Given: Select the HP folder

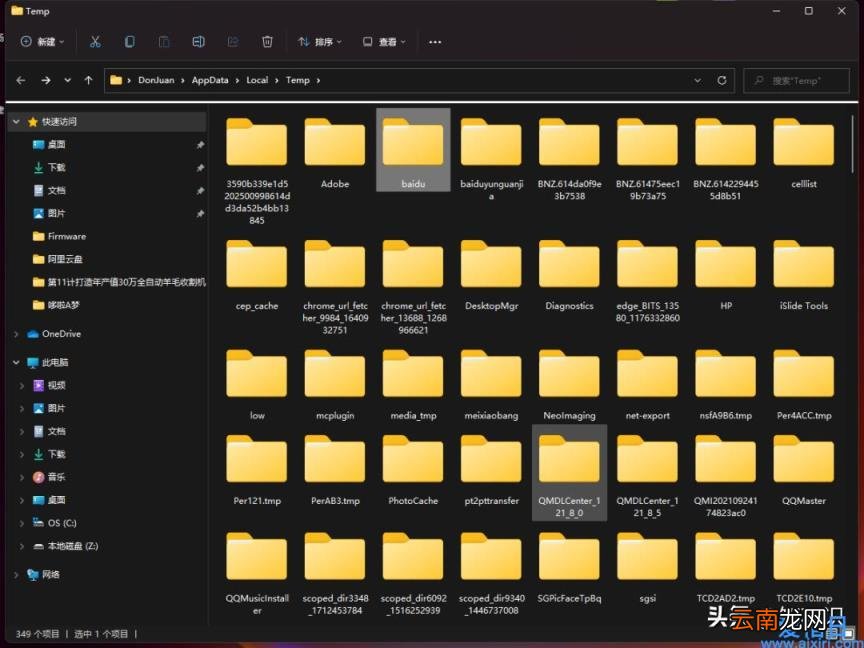Looking at the screenshot, I should [x=726, y=275].
